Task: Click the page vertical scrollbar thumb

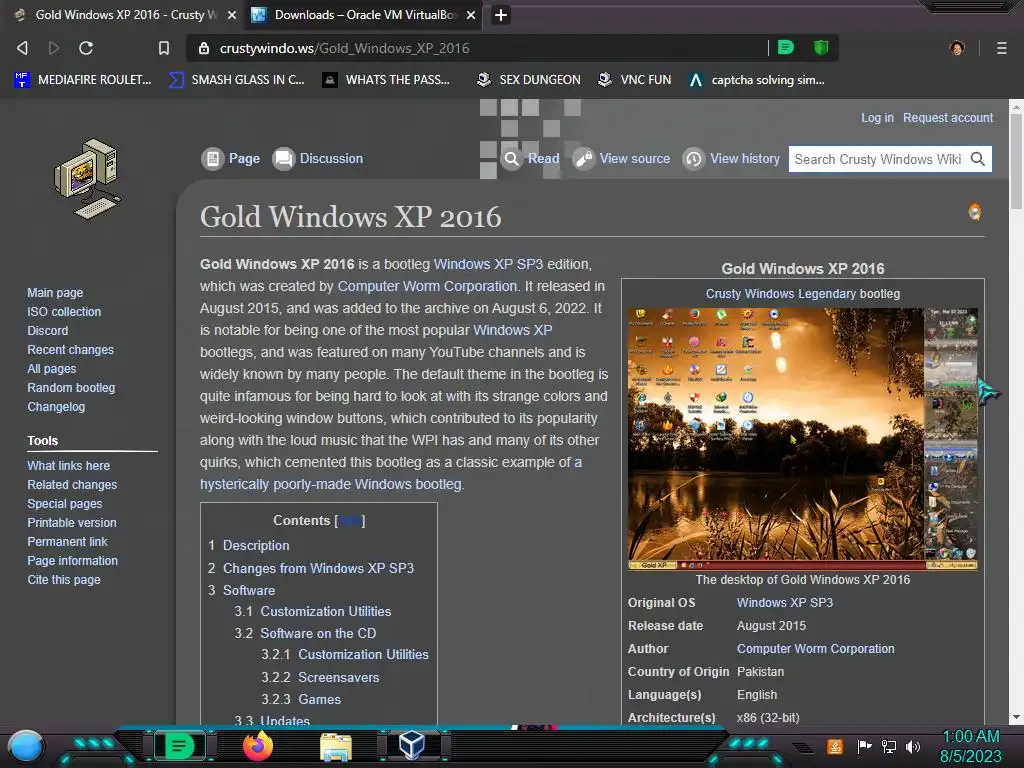Action: click(x=1016, y=161)
